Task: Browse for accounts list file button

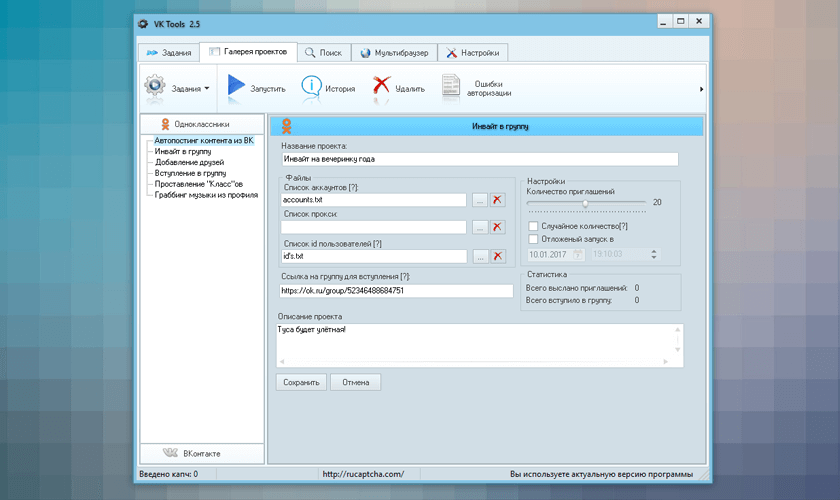Action: click(x=479, y=200)
